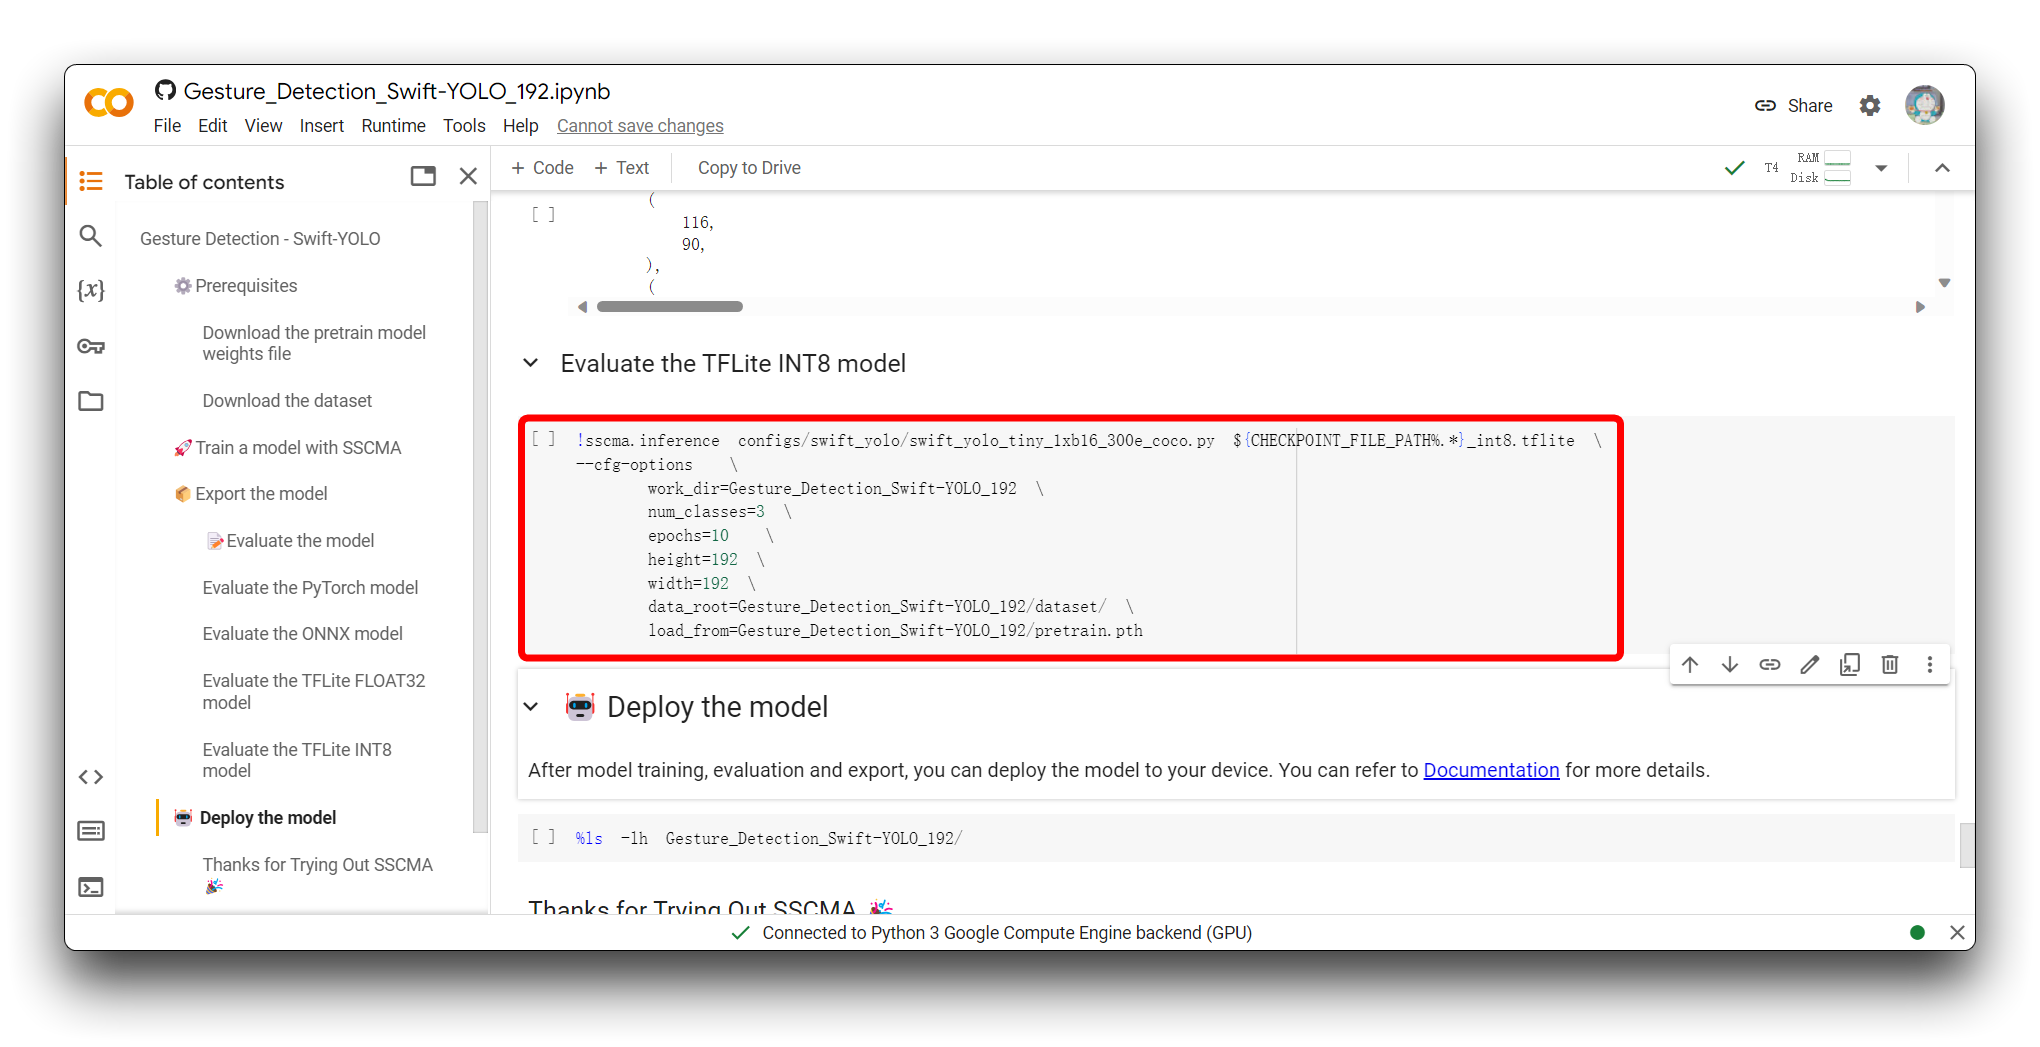Screen dimensions: 2040x1047
Task: Edit the cell with pencil icon
Action: pyautogui.click(x=1810, y=665)
